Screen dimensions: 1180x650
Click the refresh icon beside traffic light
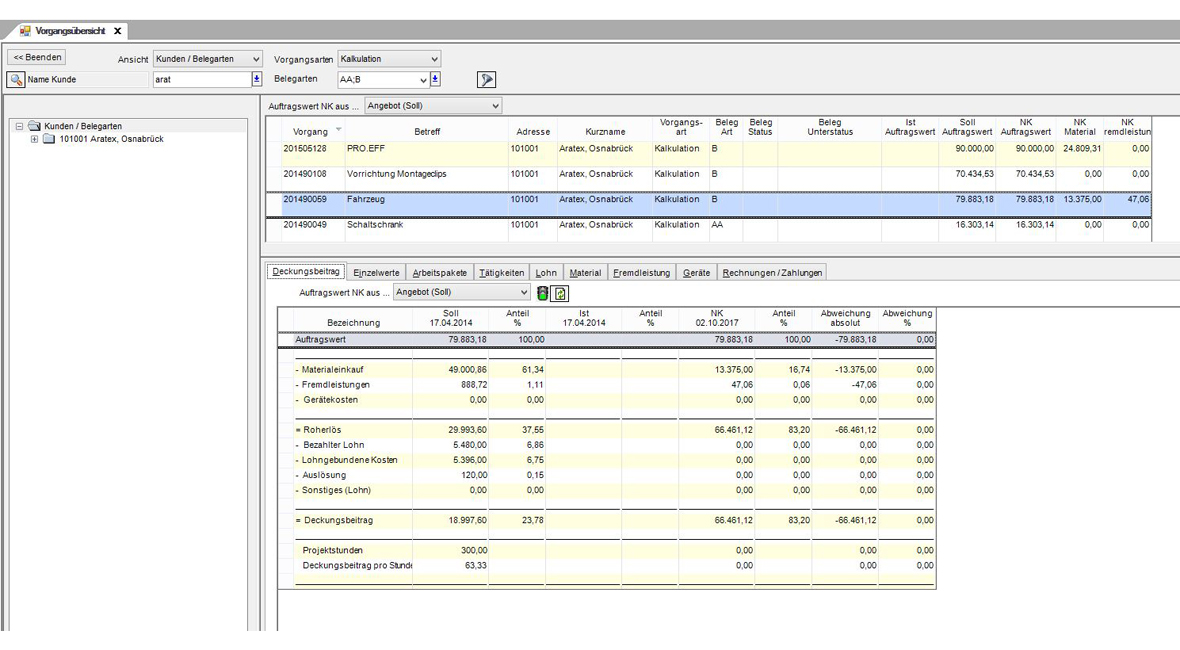[560, 293]
